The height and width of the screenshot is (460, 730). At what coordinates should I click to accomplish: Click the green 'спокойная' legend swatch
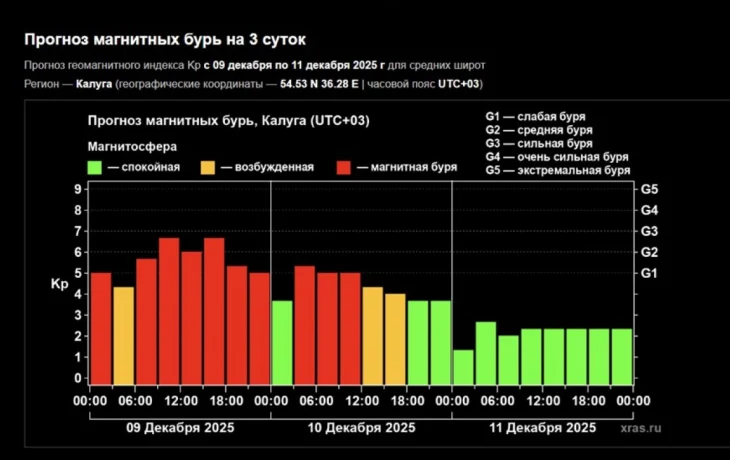click(95, 167)
